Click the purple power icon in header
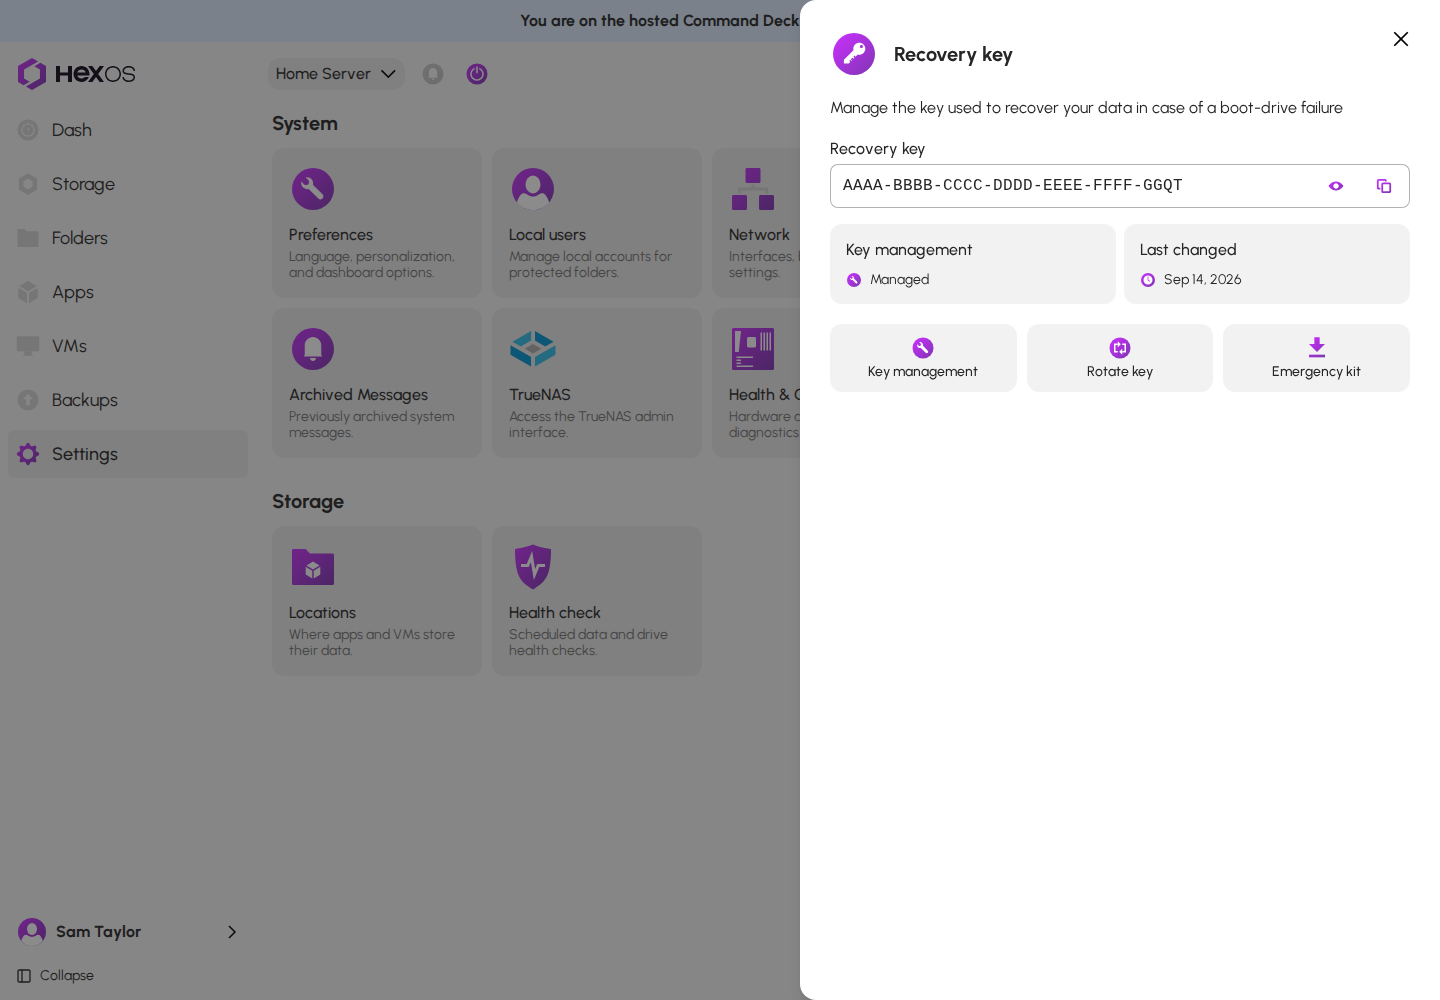1440x1000 pixels. [477, 74]
